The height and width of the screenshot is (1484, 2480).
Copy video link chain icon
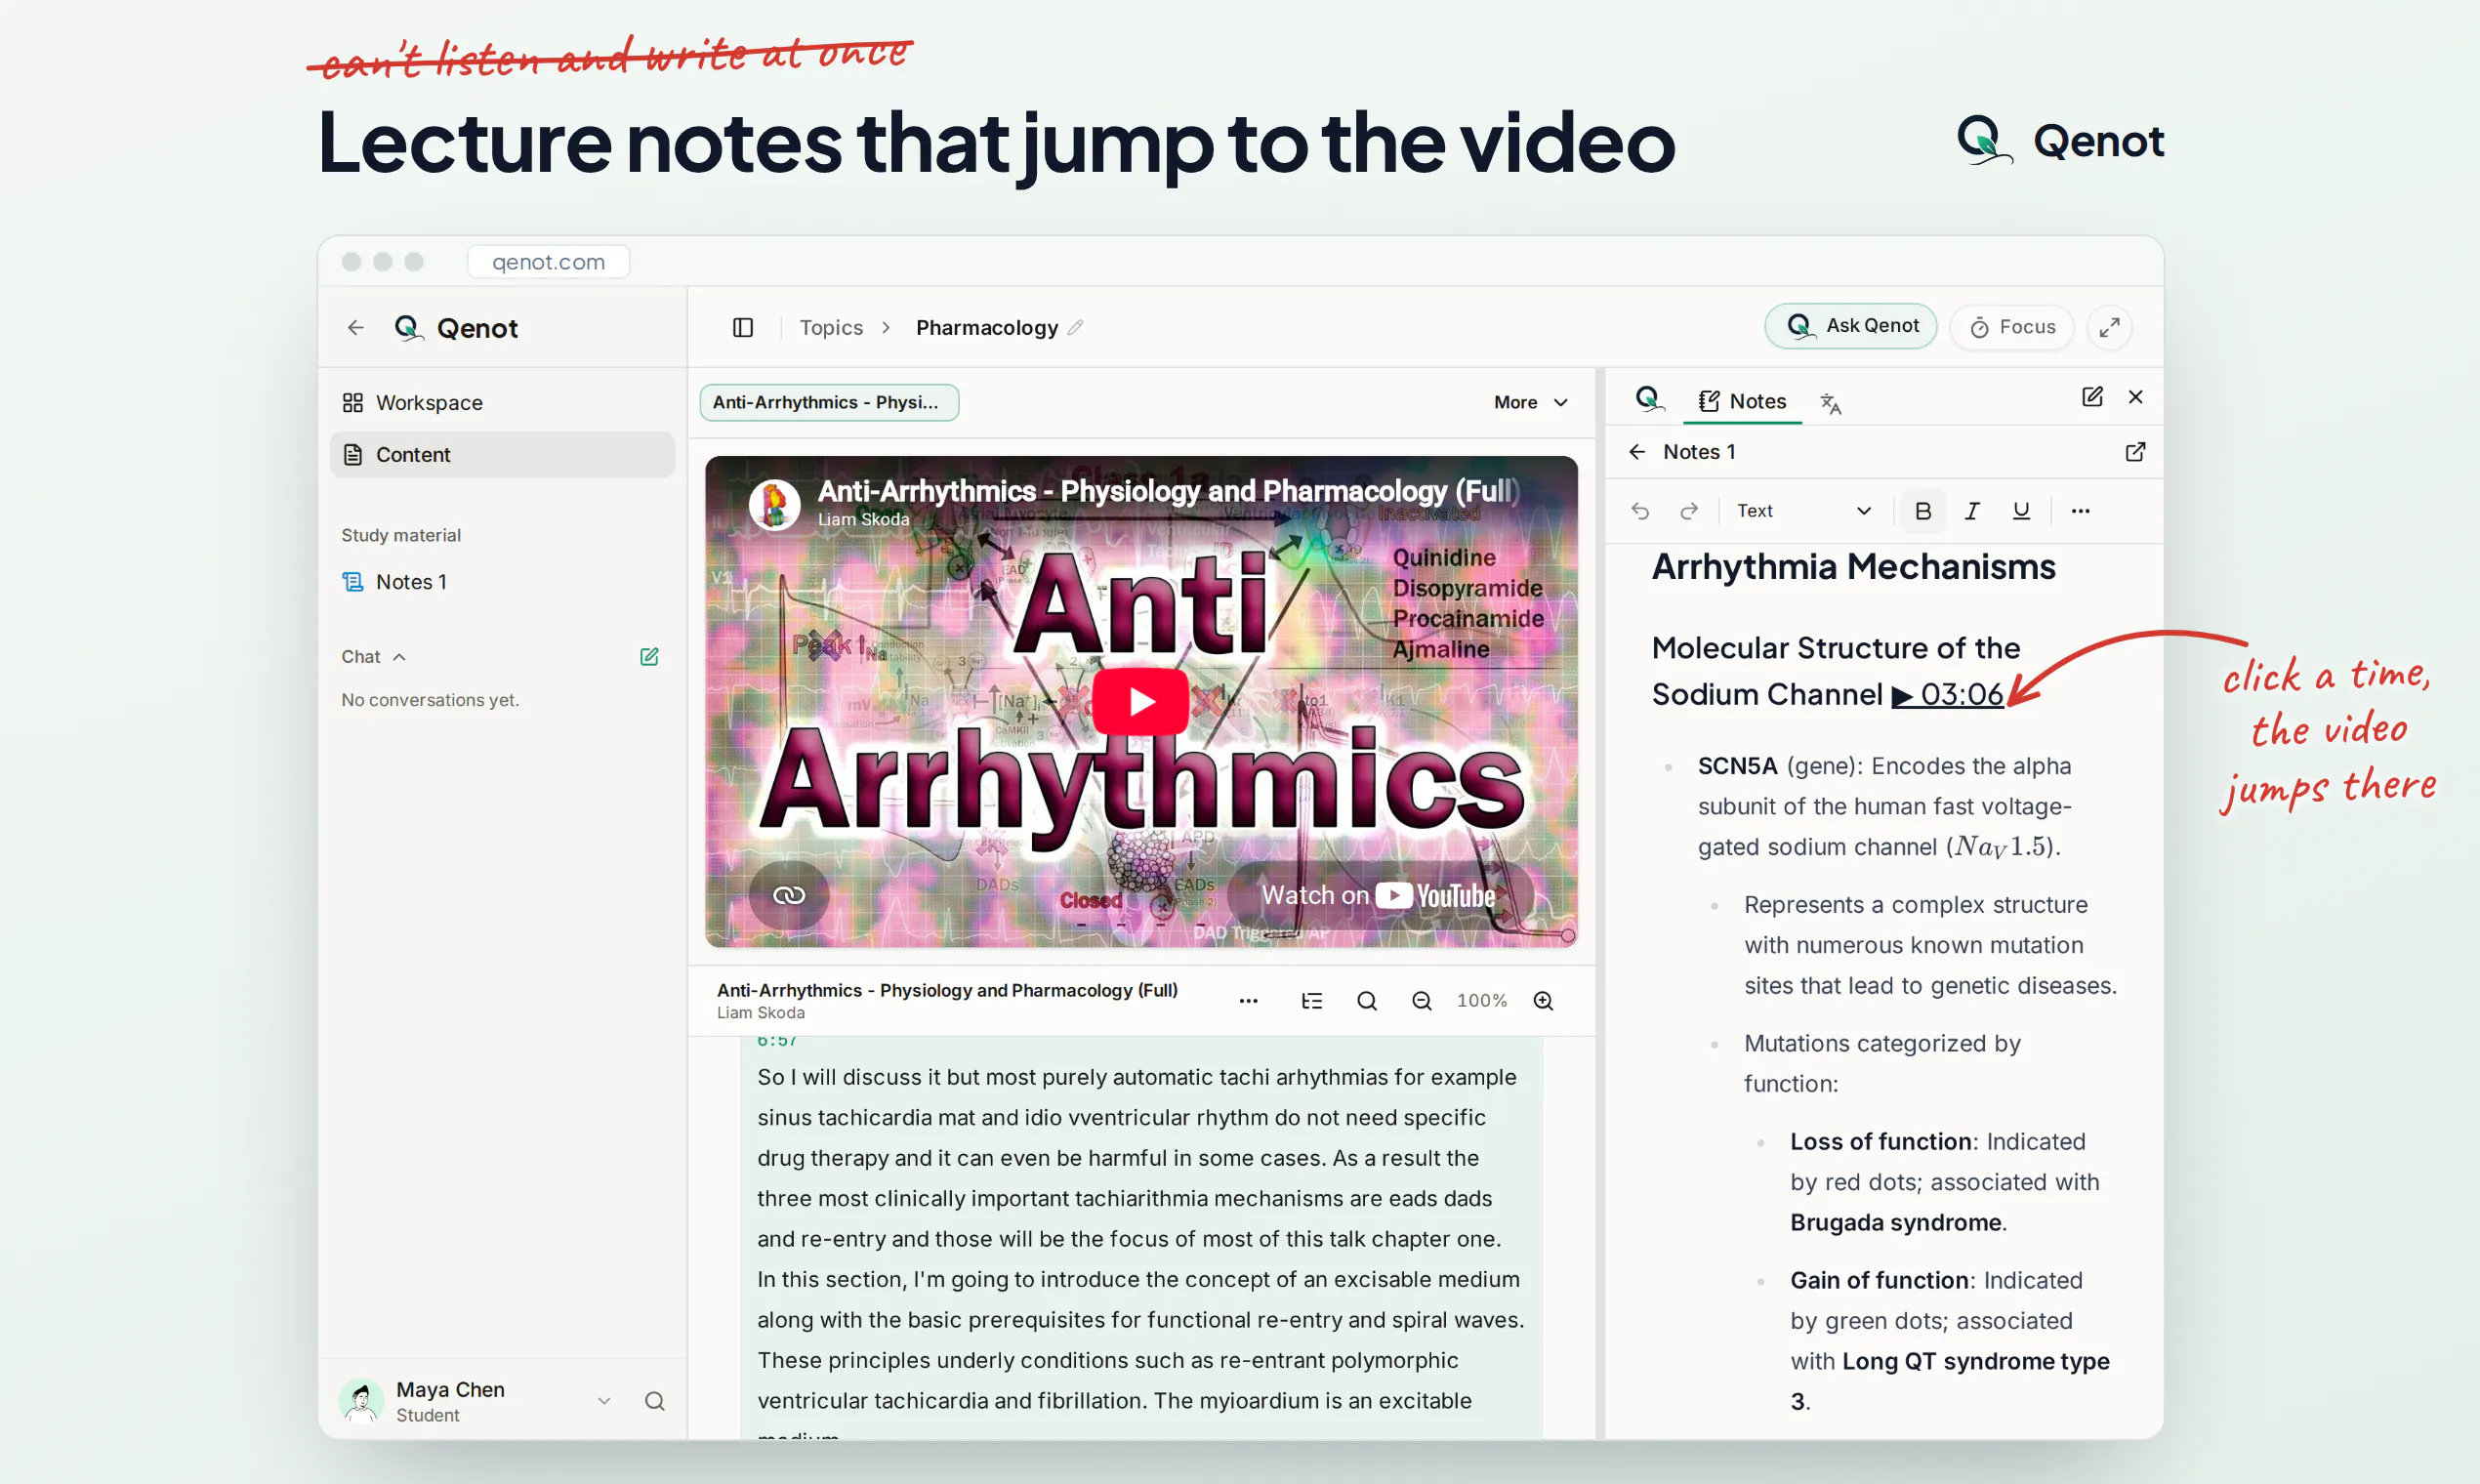tap(789, 895)
